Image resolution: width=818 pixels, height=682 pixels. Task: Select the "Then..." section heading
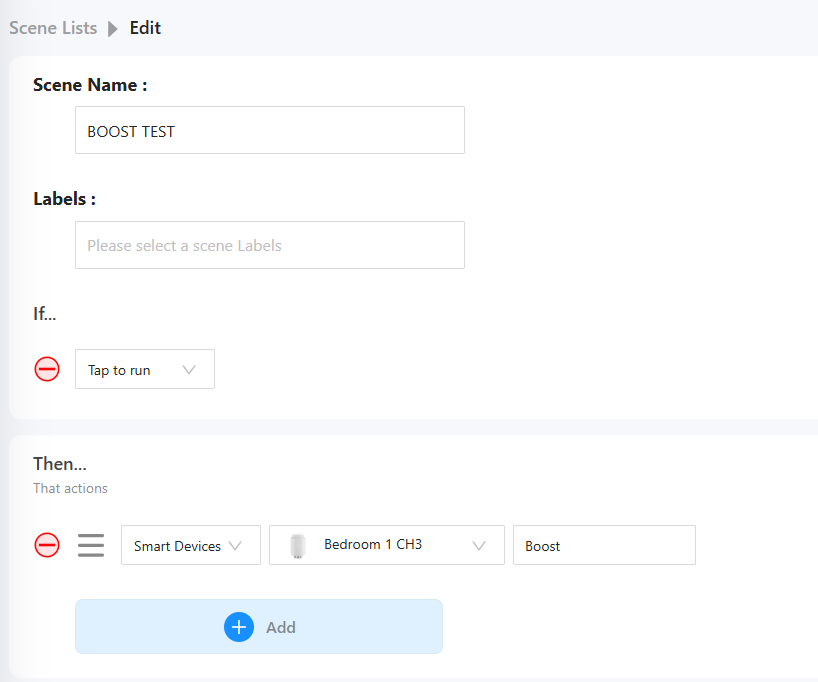pos(60,464)
